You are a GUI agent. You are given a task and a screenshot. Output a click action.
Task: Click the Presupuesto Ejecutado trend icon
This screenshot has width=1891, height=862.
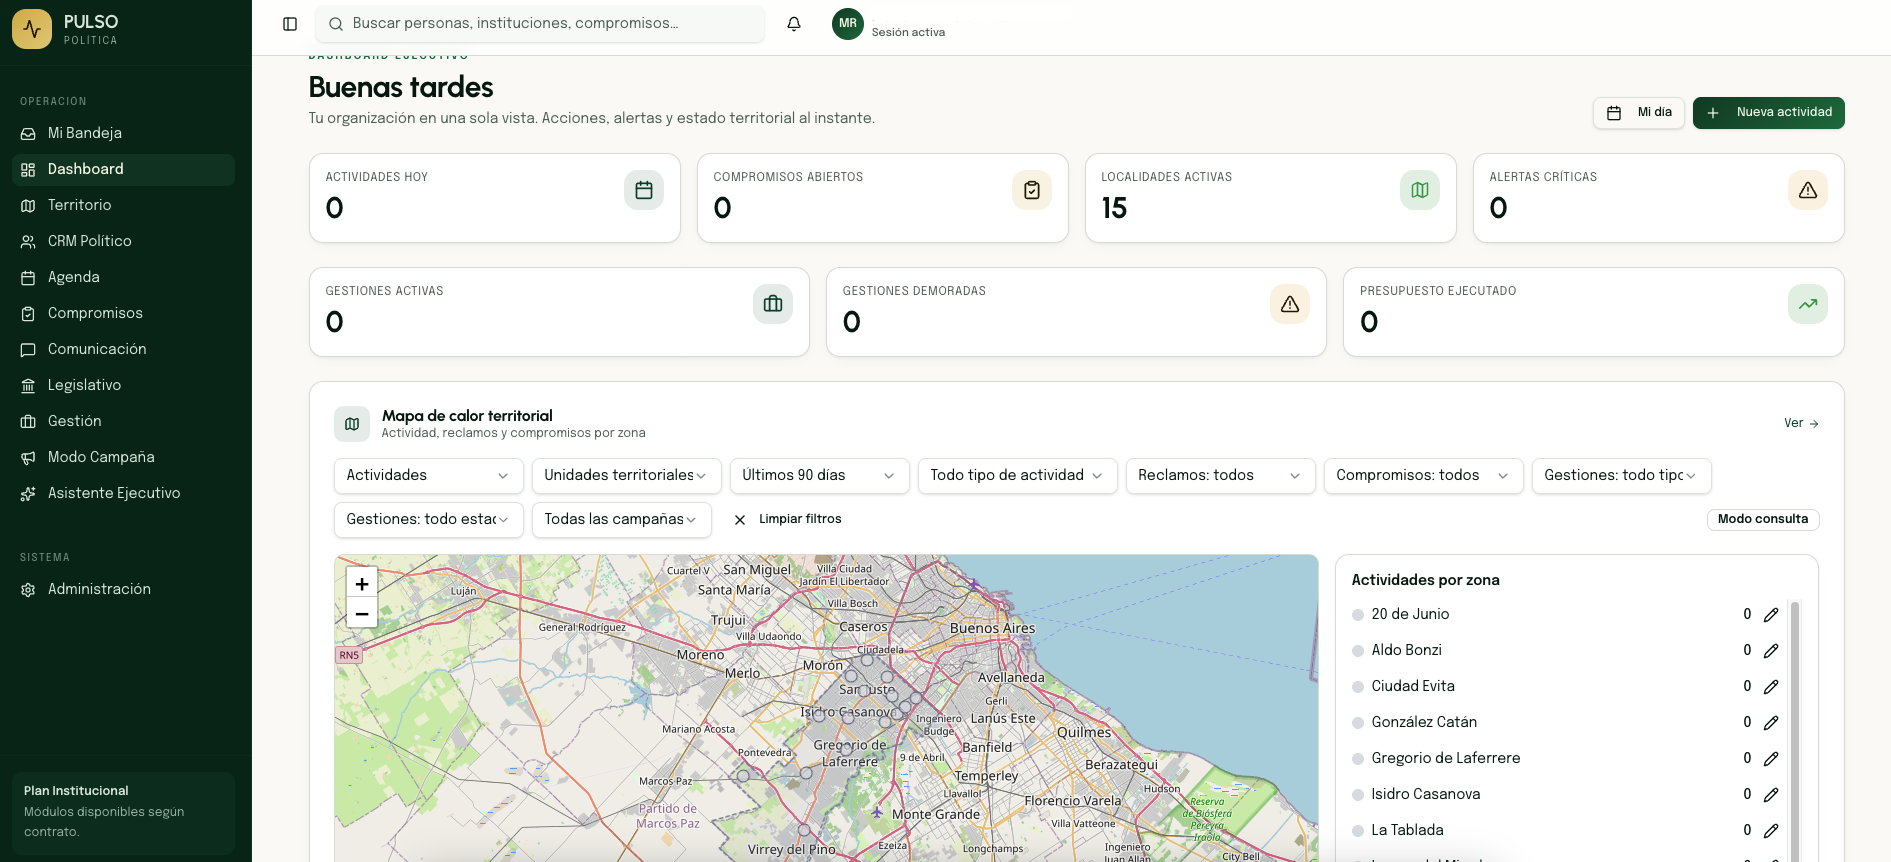coord(1808,304)
